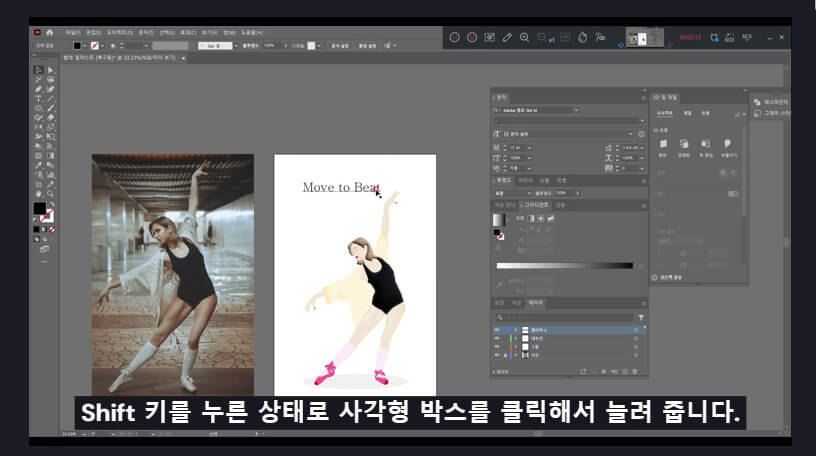Click the recorder's pencil draw icon
The image size is (816, 456).
[507, 37]
